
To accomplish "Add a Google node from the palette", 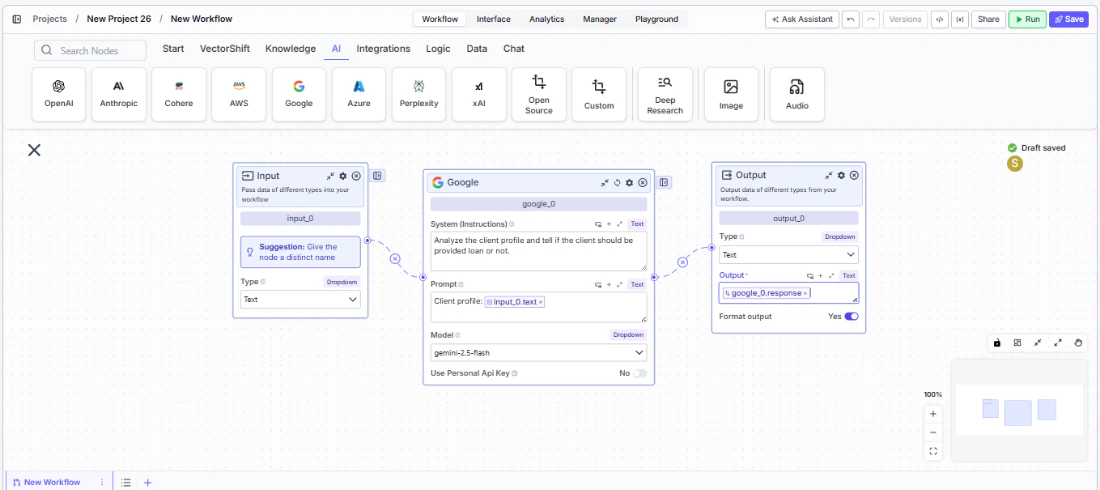I will 299,94.
